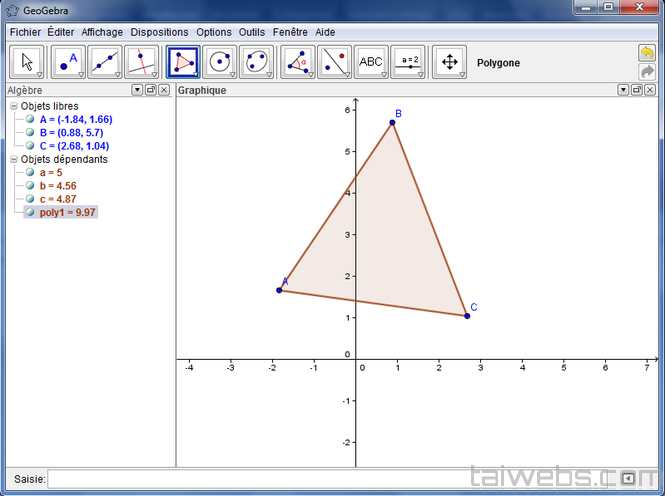Open the Polygon tool's submenu triangle
The height and width of the screenshot is (496, 665).
(196, 75)
